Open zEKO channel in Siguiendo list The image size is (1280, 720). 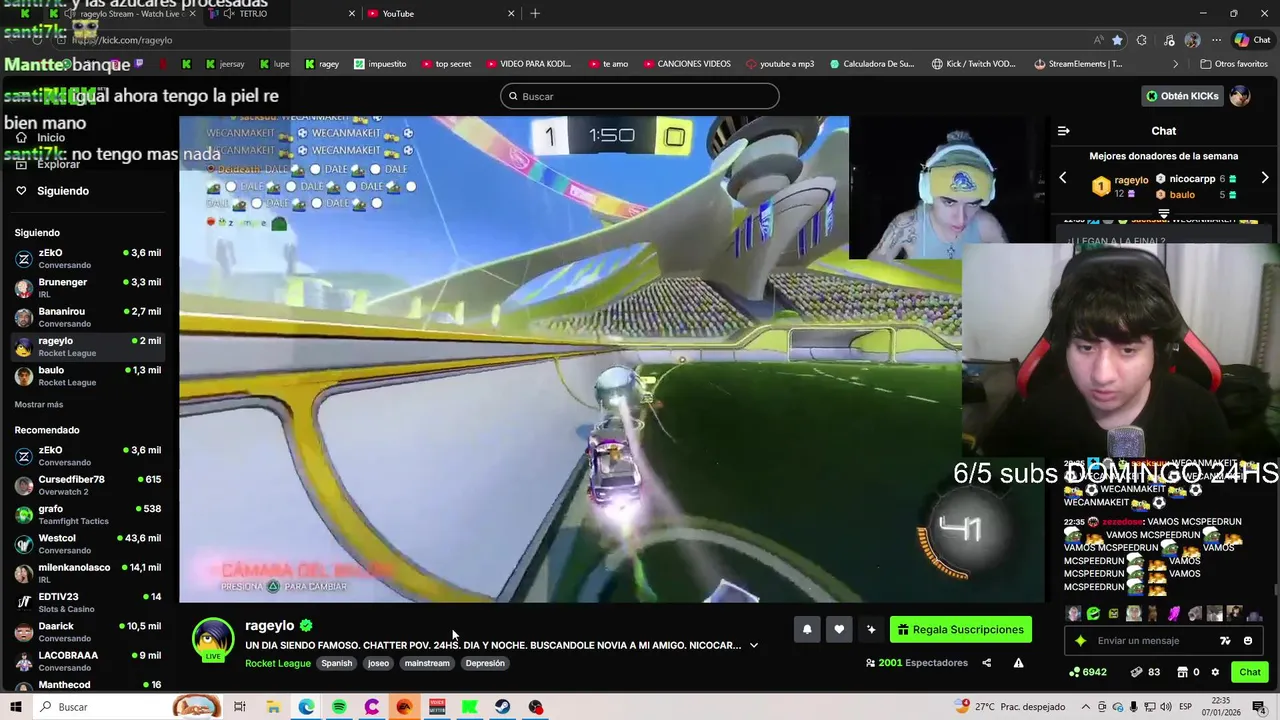[x=88, y=258]
